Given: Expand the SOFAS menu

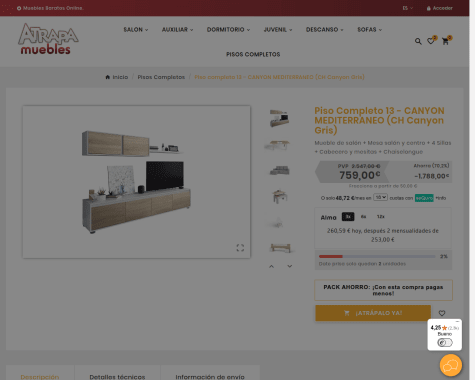Looking at the screenshot, I should click(370, 30).
